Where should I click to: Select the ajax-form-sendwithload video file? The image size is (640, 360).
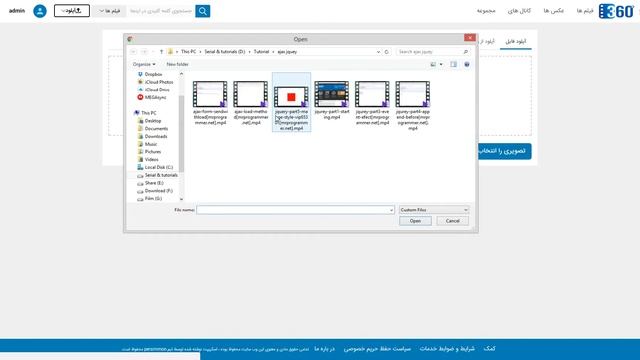210,103
